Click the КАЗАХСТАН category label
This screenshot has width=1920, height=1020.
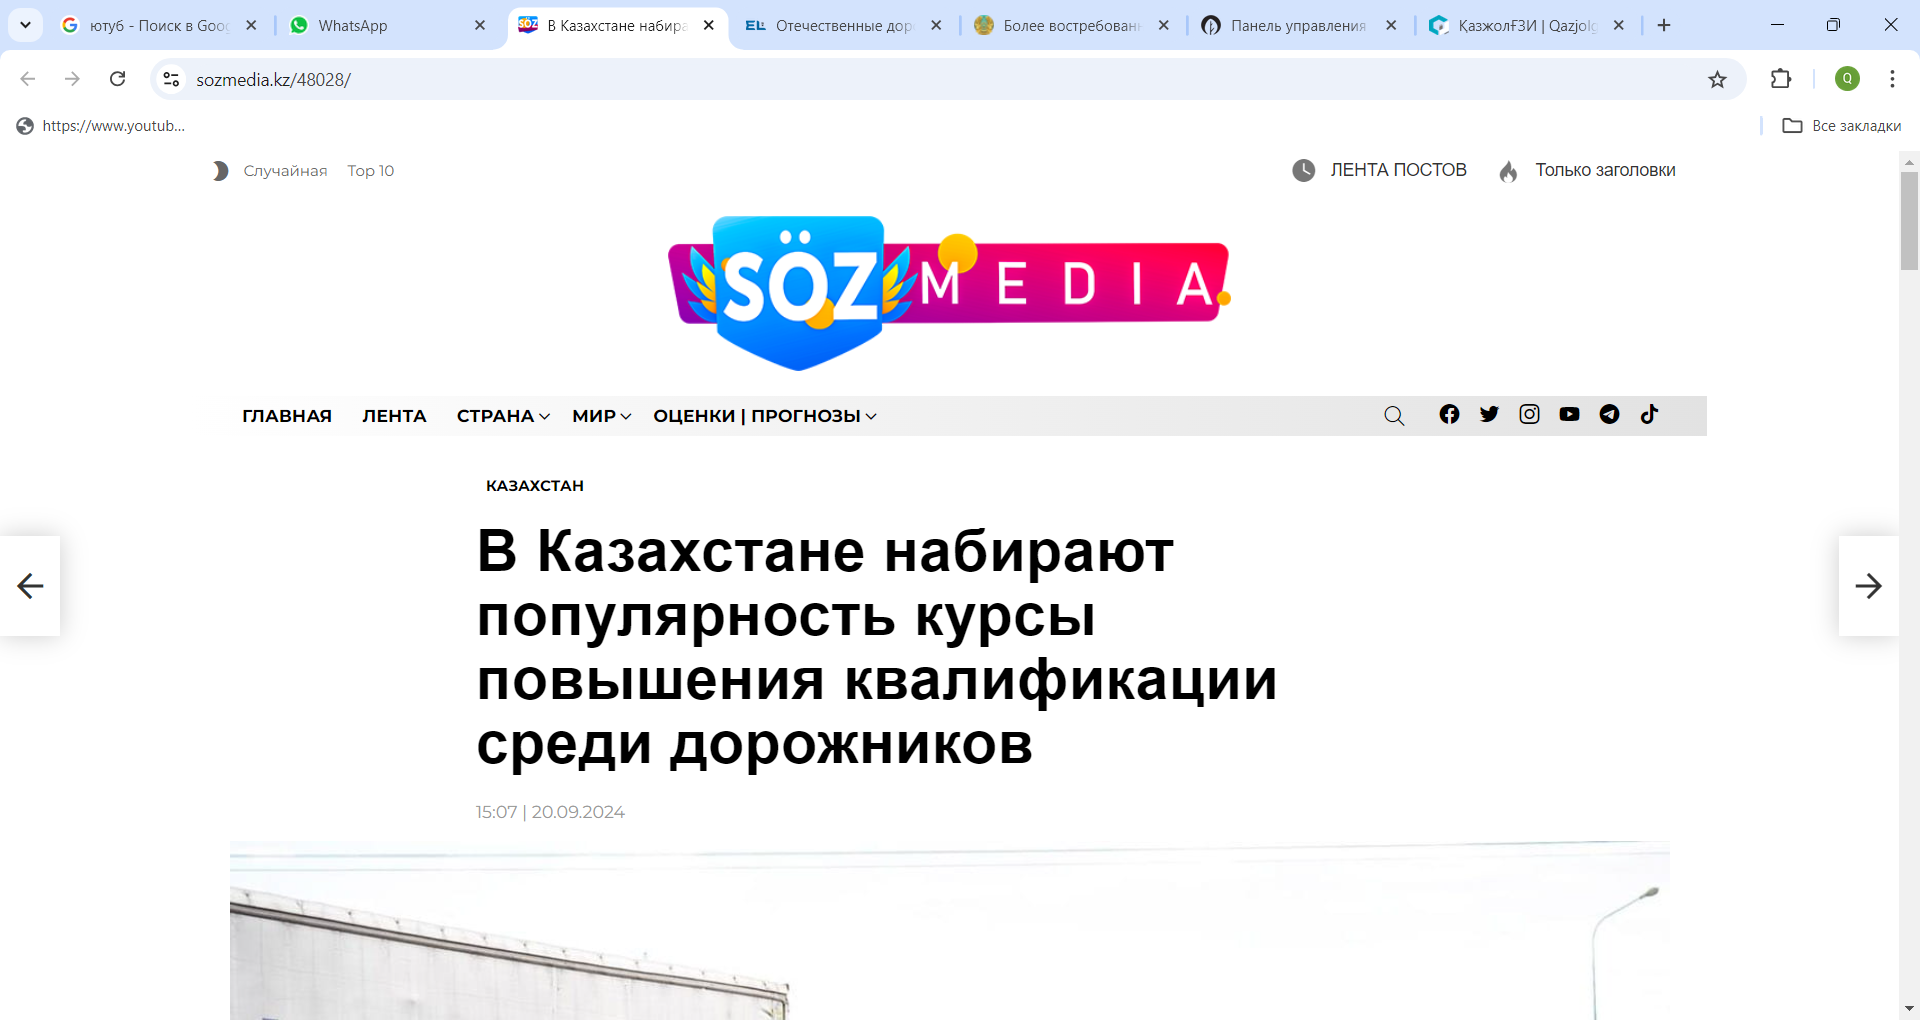click(x=535, y=486)
